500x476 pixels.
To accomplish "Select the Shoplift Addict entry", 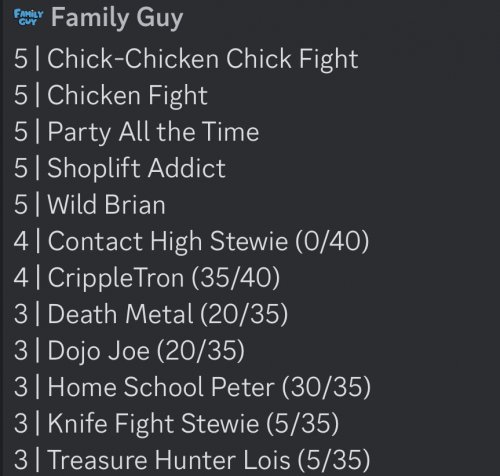I will click(x=120, y=168).
